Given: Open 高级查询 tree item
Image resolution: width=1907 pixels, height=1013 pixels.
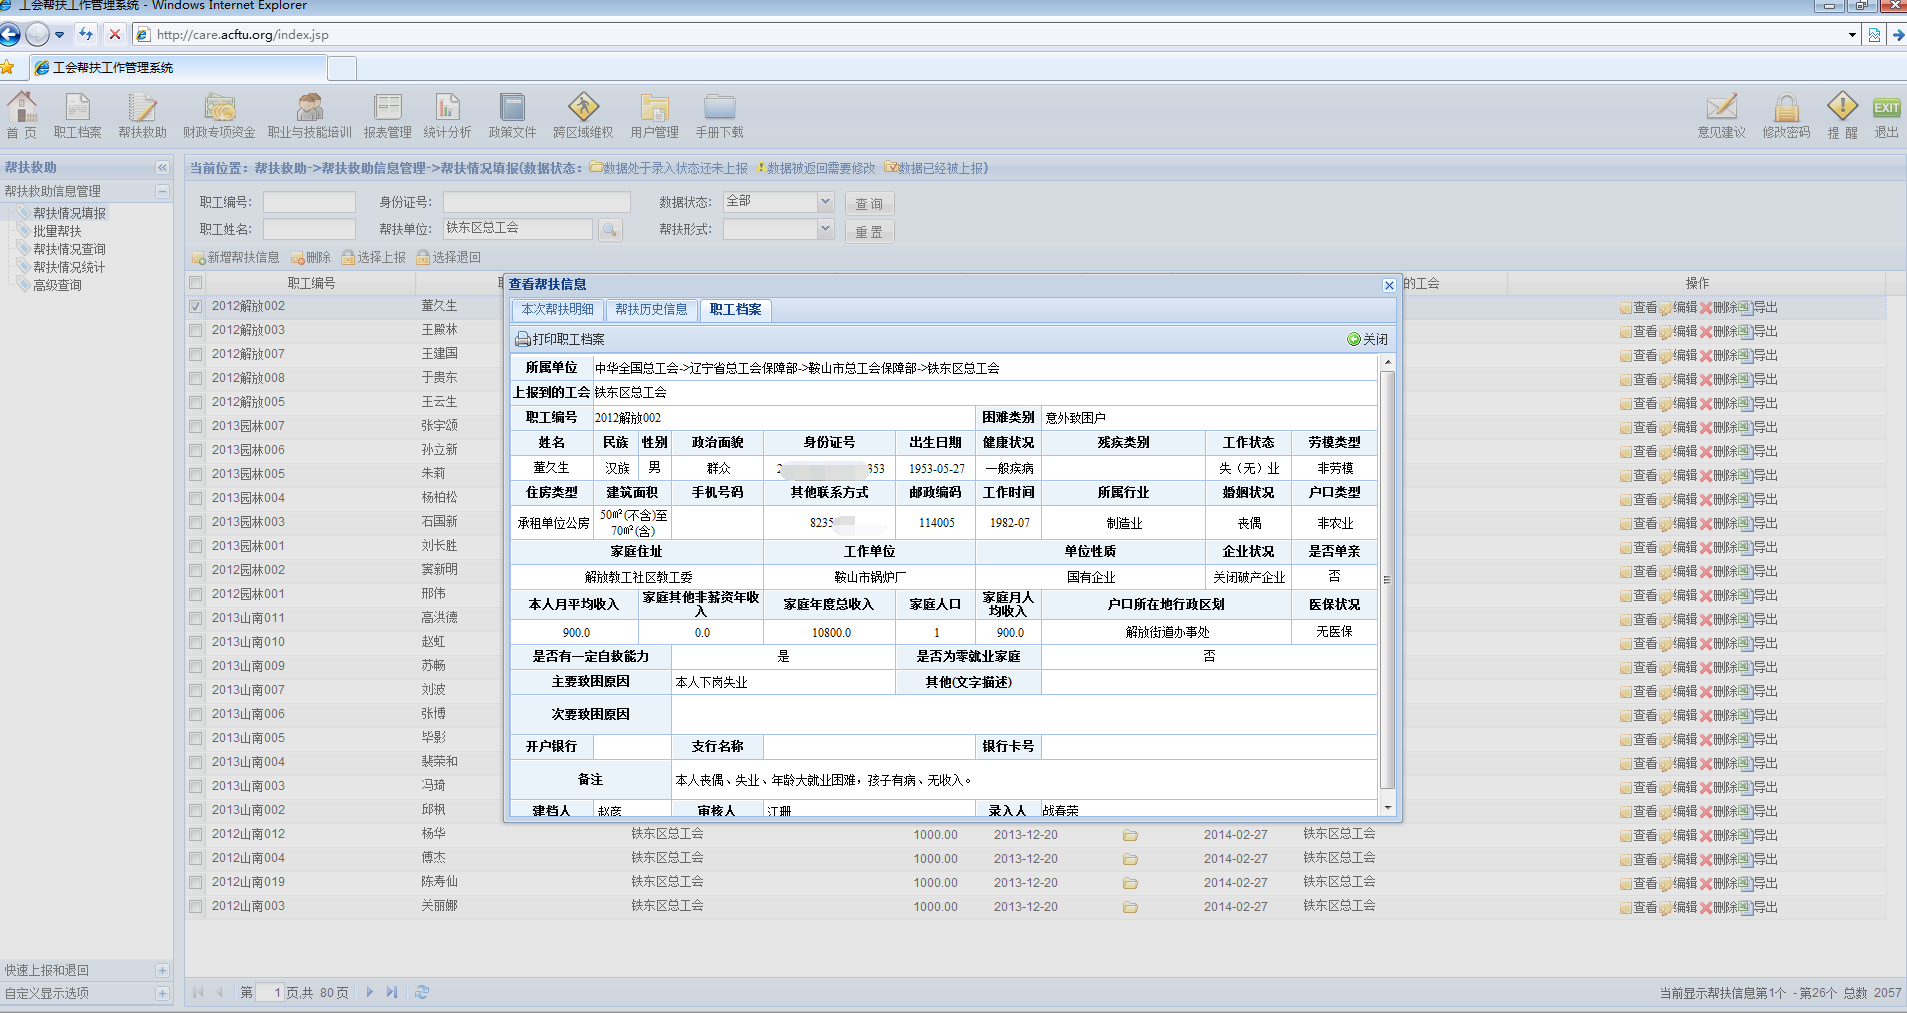Looking at the screenshot, I should point(57,285).
